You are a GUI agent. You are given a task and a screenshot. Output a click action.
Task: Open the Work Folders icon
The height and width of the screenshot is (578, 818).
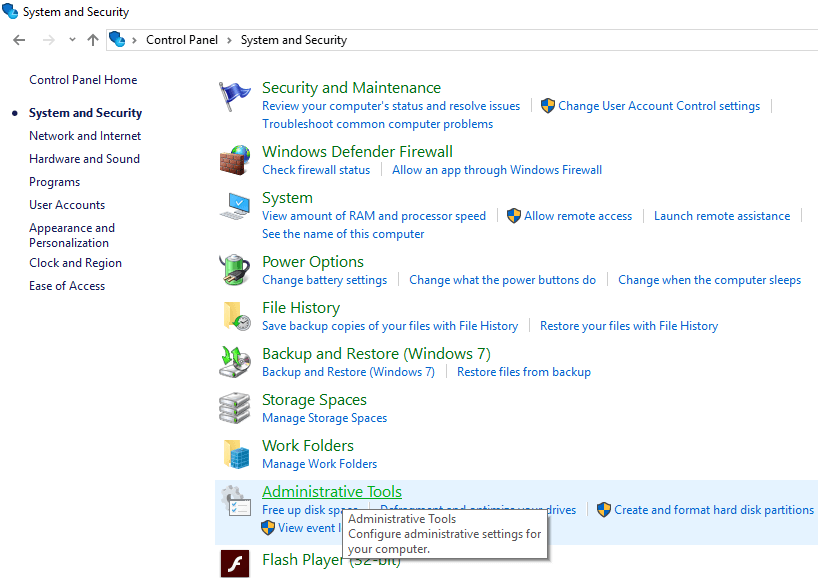[x=234, y=454]
